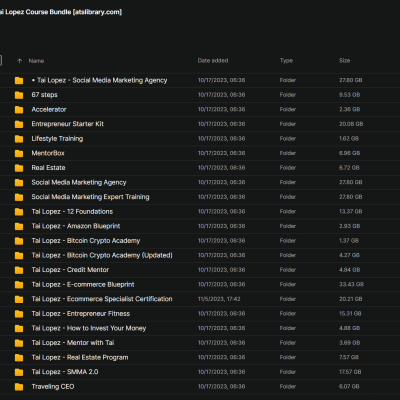Image resolution: width=400 pixels, height=400 pixels.
Task: Open 'Social Media Marketing Agency' without bullet prefix
Action: (79, 182)
